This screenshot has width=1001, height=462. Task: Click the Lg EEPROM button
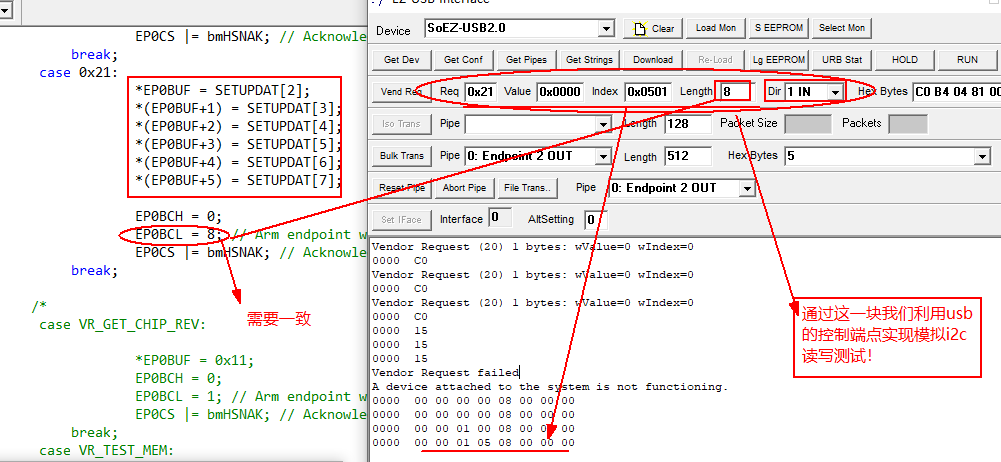click(779, 60)
